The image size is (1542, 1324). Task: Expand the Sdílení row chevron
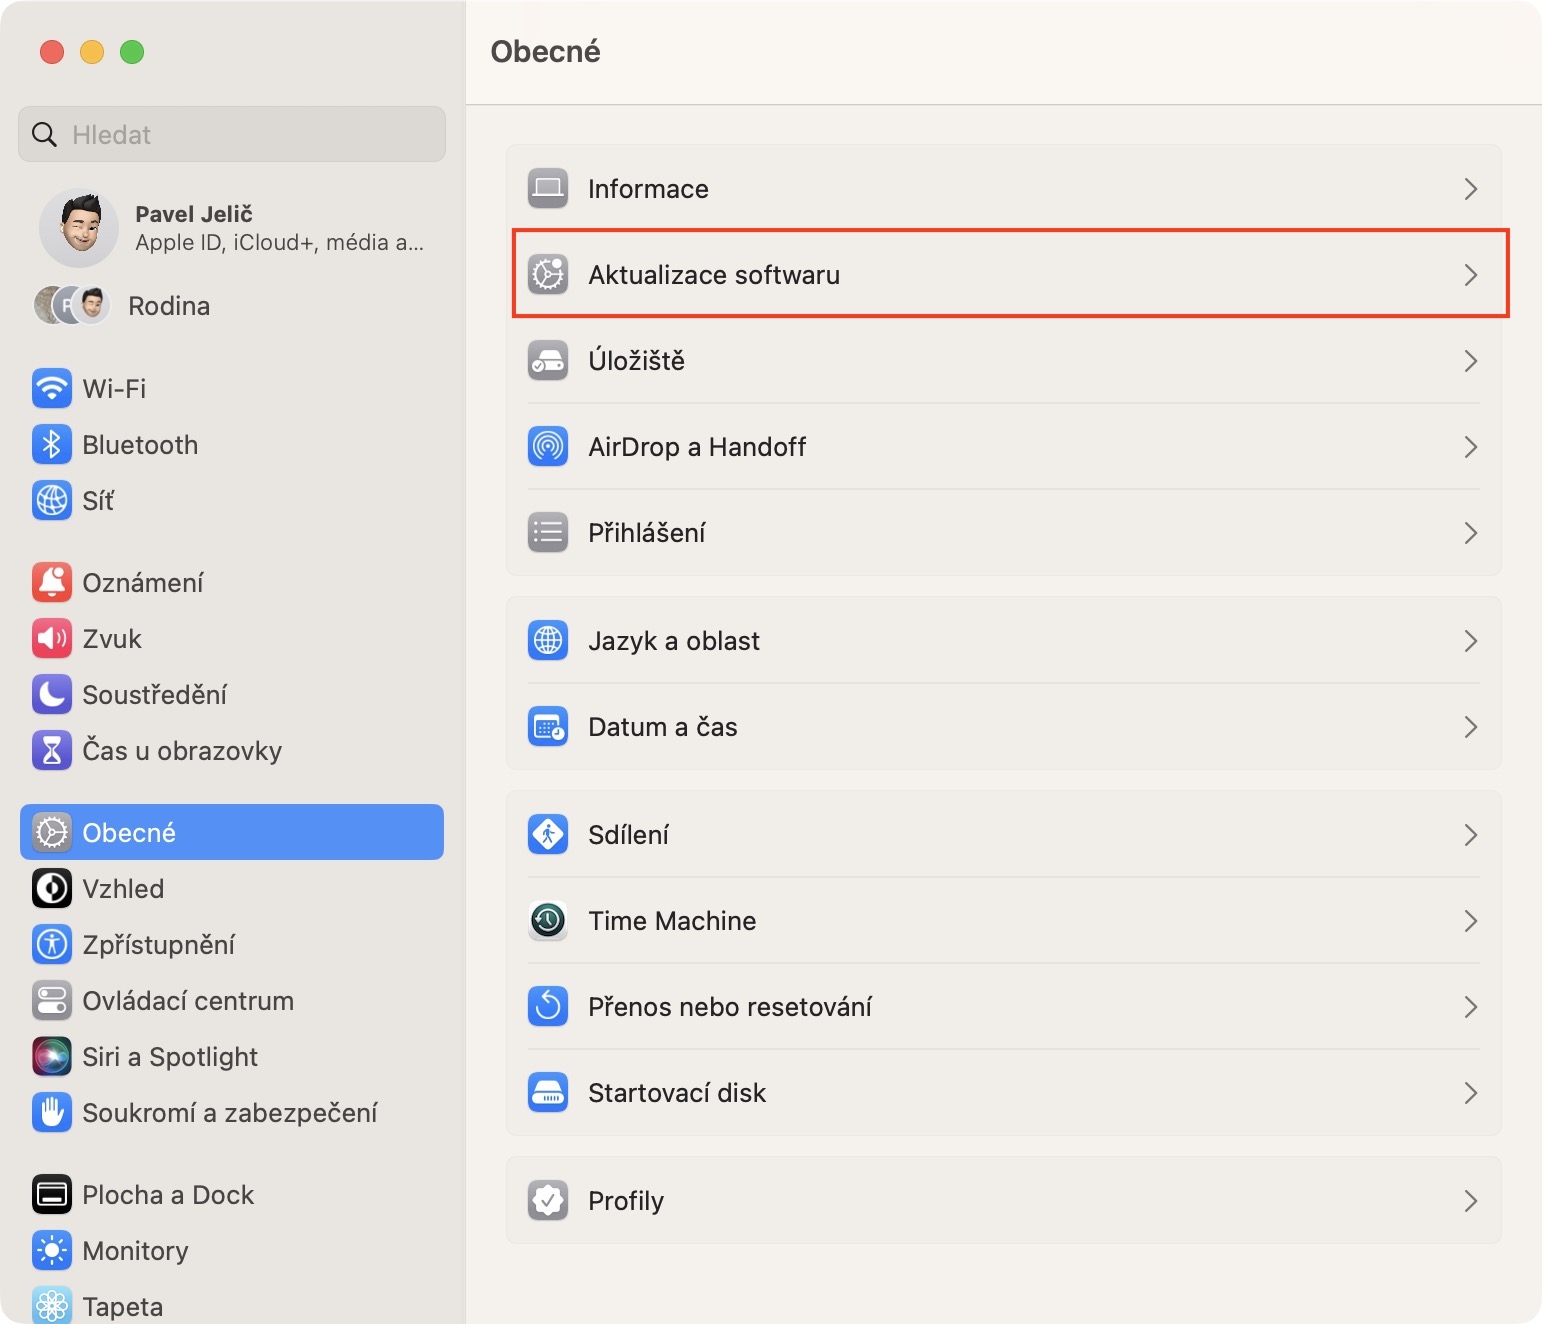click(x=1470, y=835)
